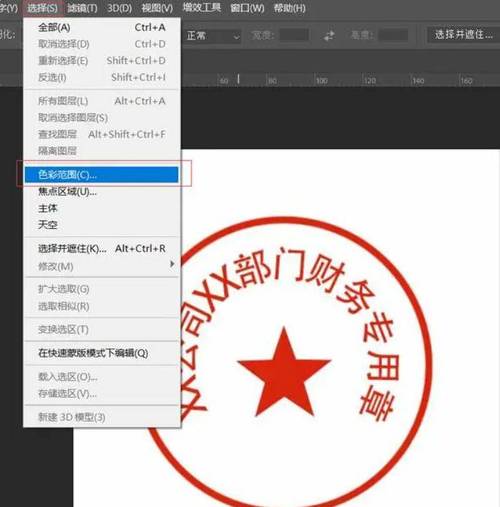Screen dimensions: 500x507
Task: Select 全部(A) menu entry
Action: (x=102, y=27)
